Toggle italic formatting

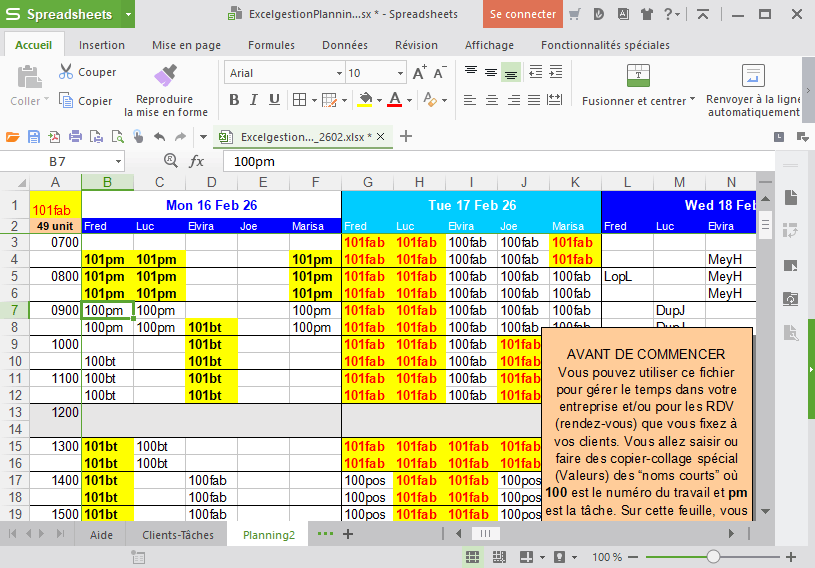tap(254, 100)
